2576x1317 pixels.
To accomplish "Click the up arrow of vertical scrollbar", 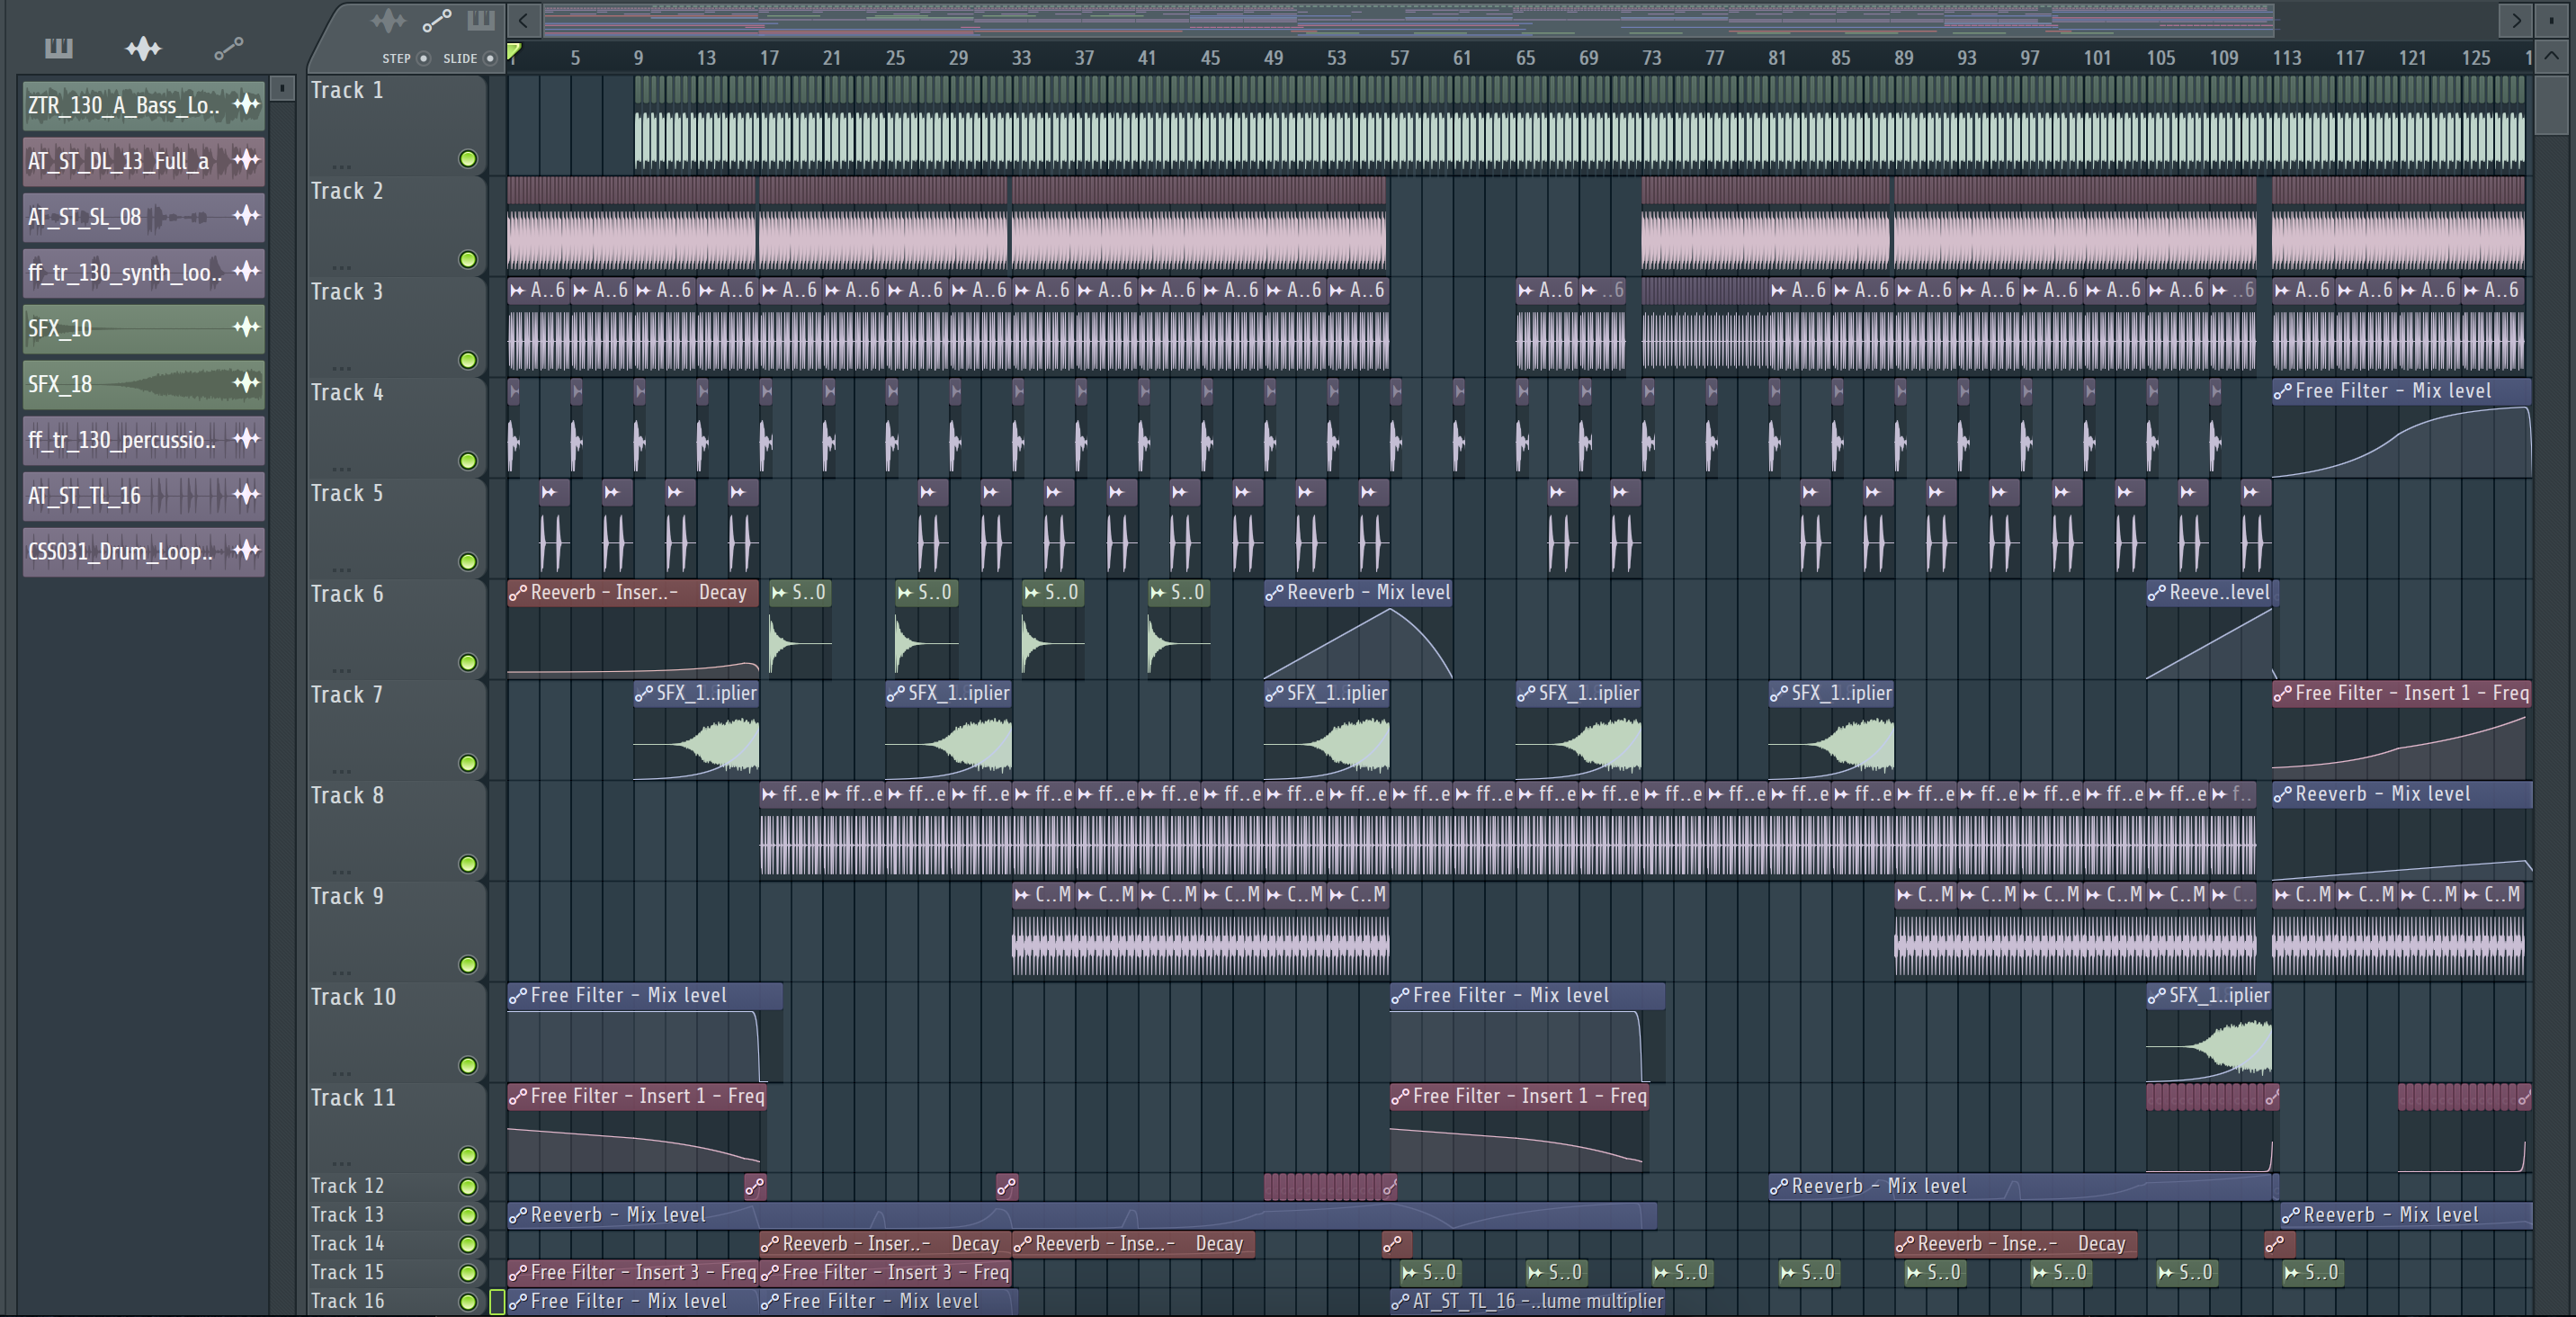I will pos(2552,57).
